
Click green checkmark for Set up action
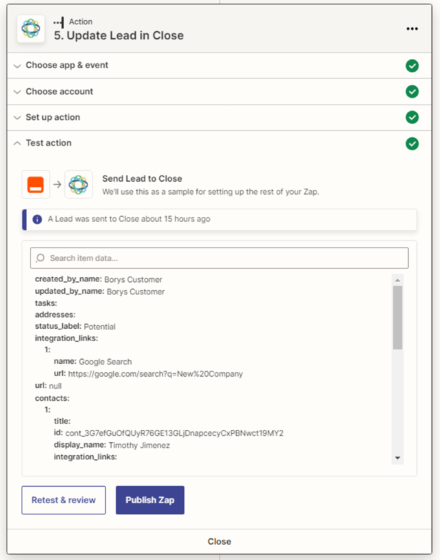pos(412,118)
